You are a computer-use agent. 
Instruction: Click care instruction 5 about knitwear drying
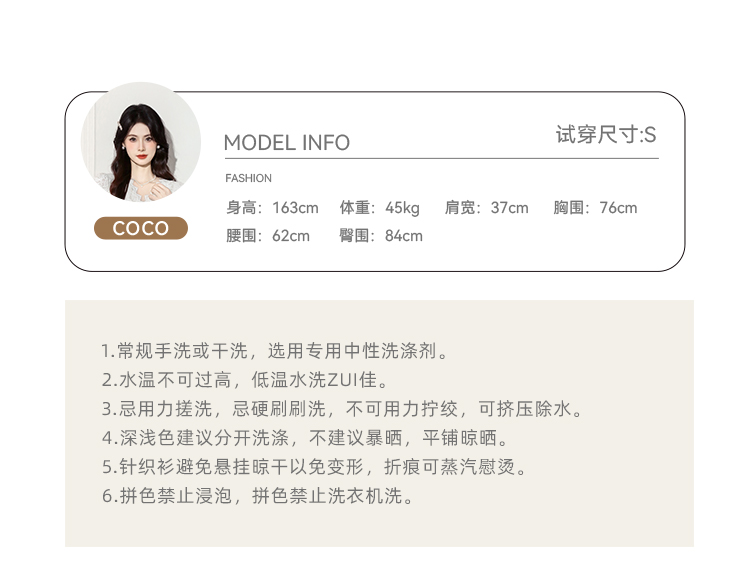[314, 467]
